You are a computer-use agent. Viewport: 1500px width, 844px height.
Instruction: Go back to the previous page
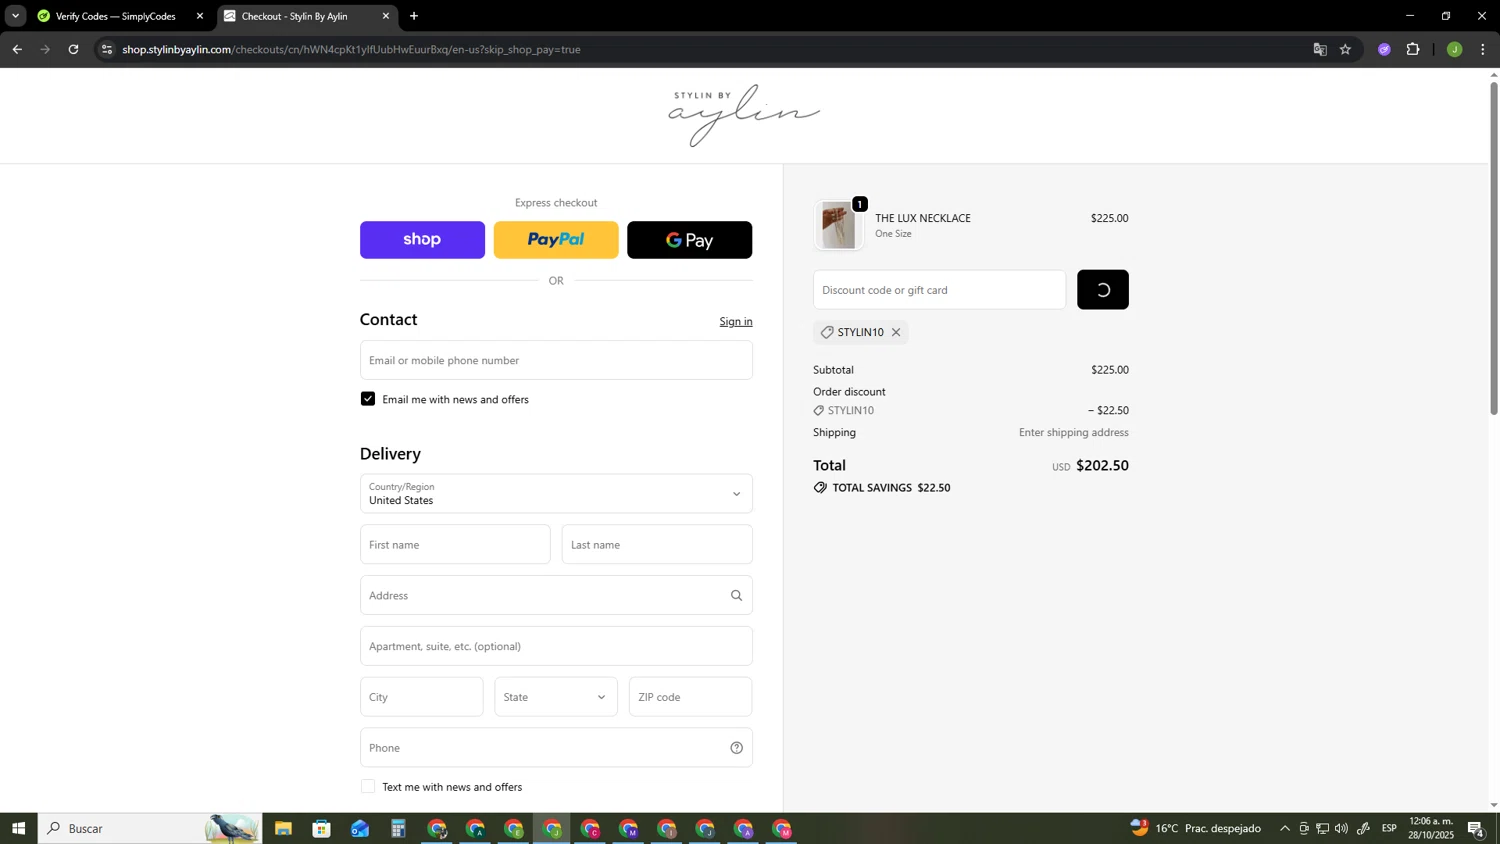click(x=17, y=49)
